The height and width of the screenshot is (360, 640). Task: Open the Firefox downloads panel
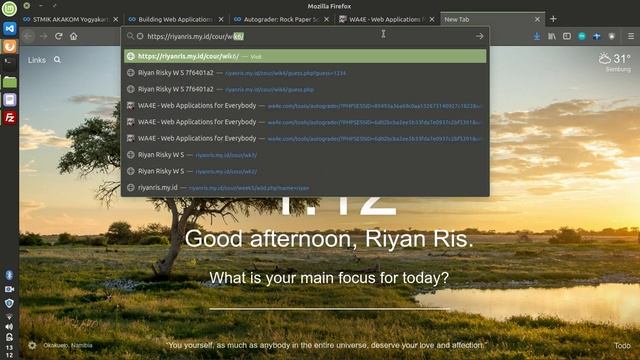(x=537, y=36)
